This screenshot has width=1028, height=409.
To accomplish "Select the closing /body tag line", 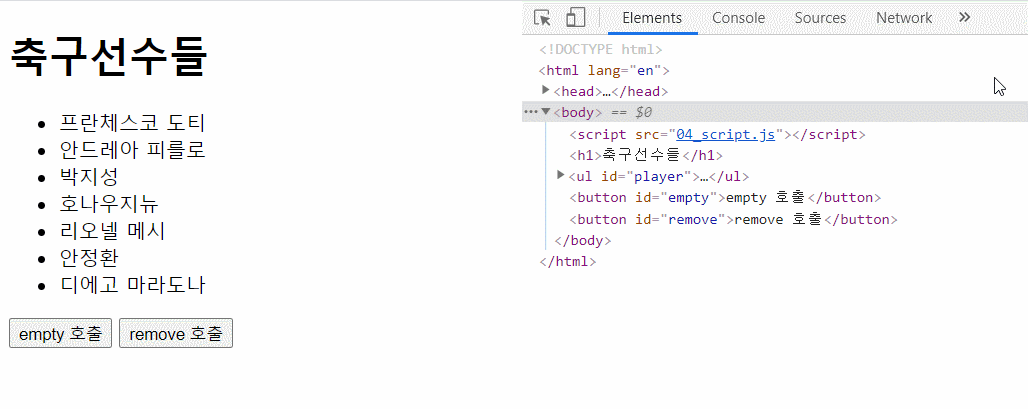I will point(582,241).
